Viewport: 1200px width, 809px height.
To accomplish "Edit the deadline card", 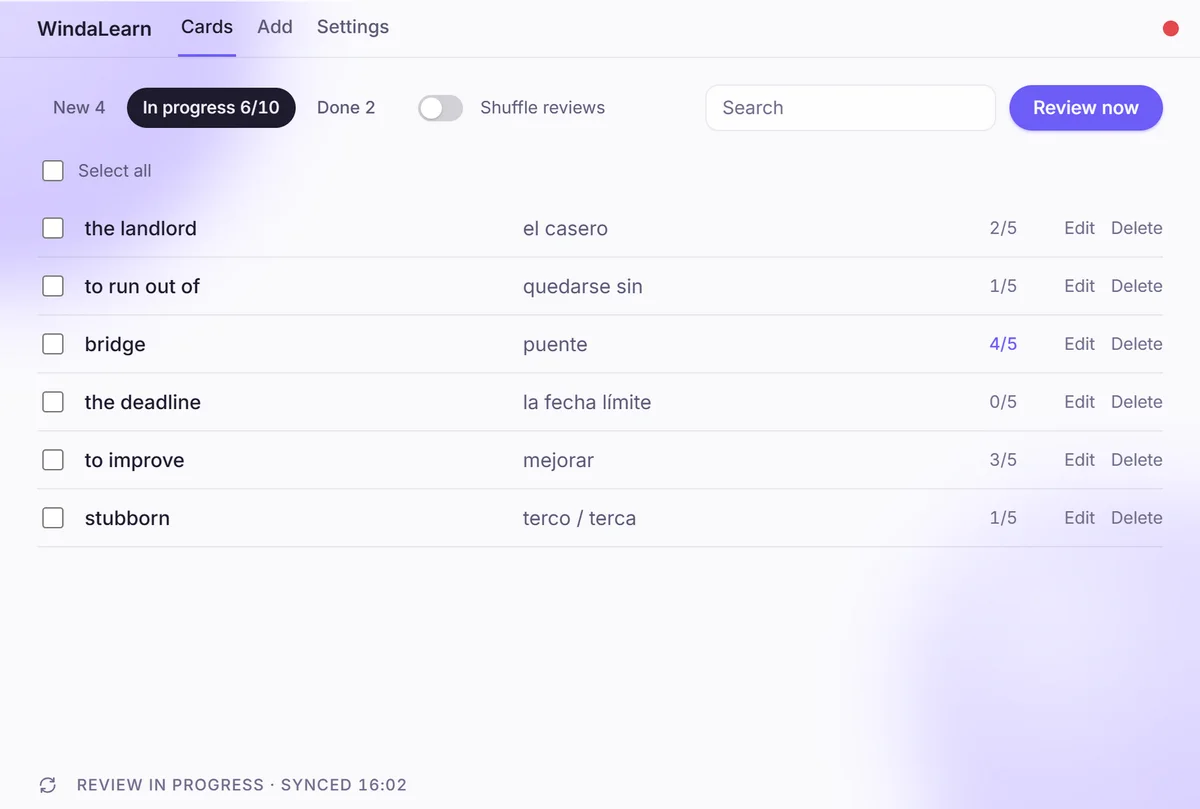I will pos(1079,402).
